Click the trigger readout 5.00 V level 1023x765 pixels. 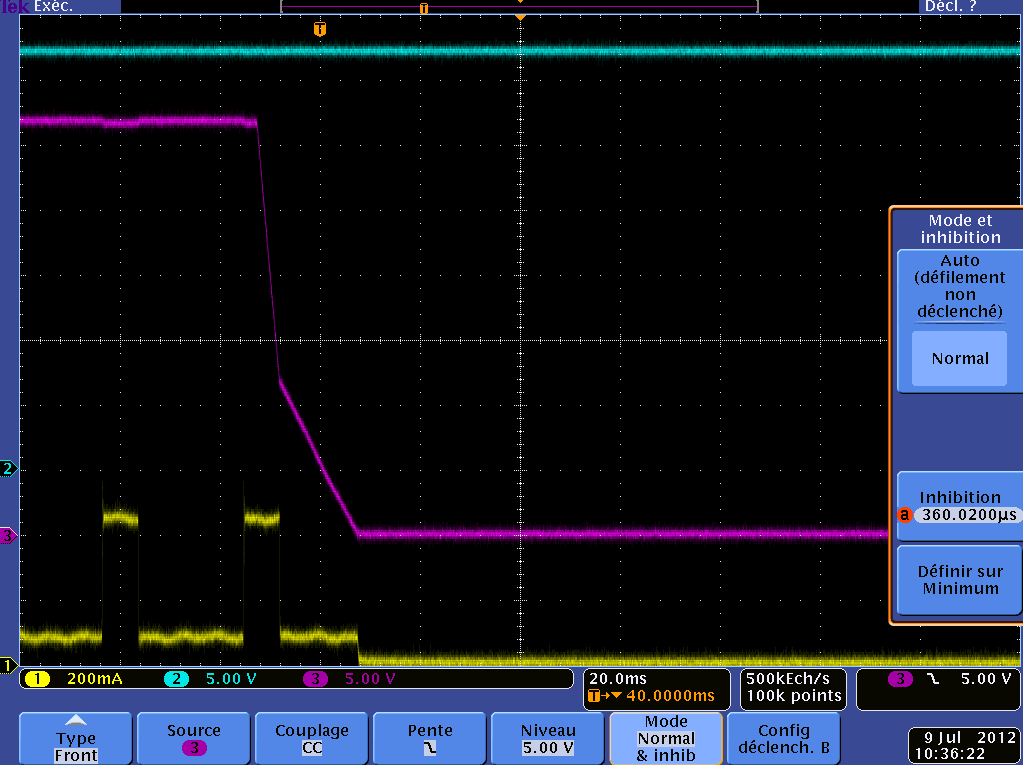pyautogui.click(x=986, y=679)
